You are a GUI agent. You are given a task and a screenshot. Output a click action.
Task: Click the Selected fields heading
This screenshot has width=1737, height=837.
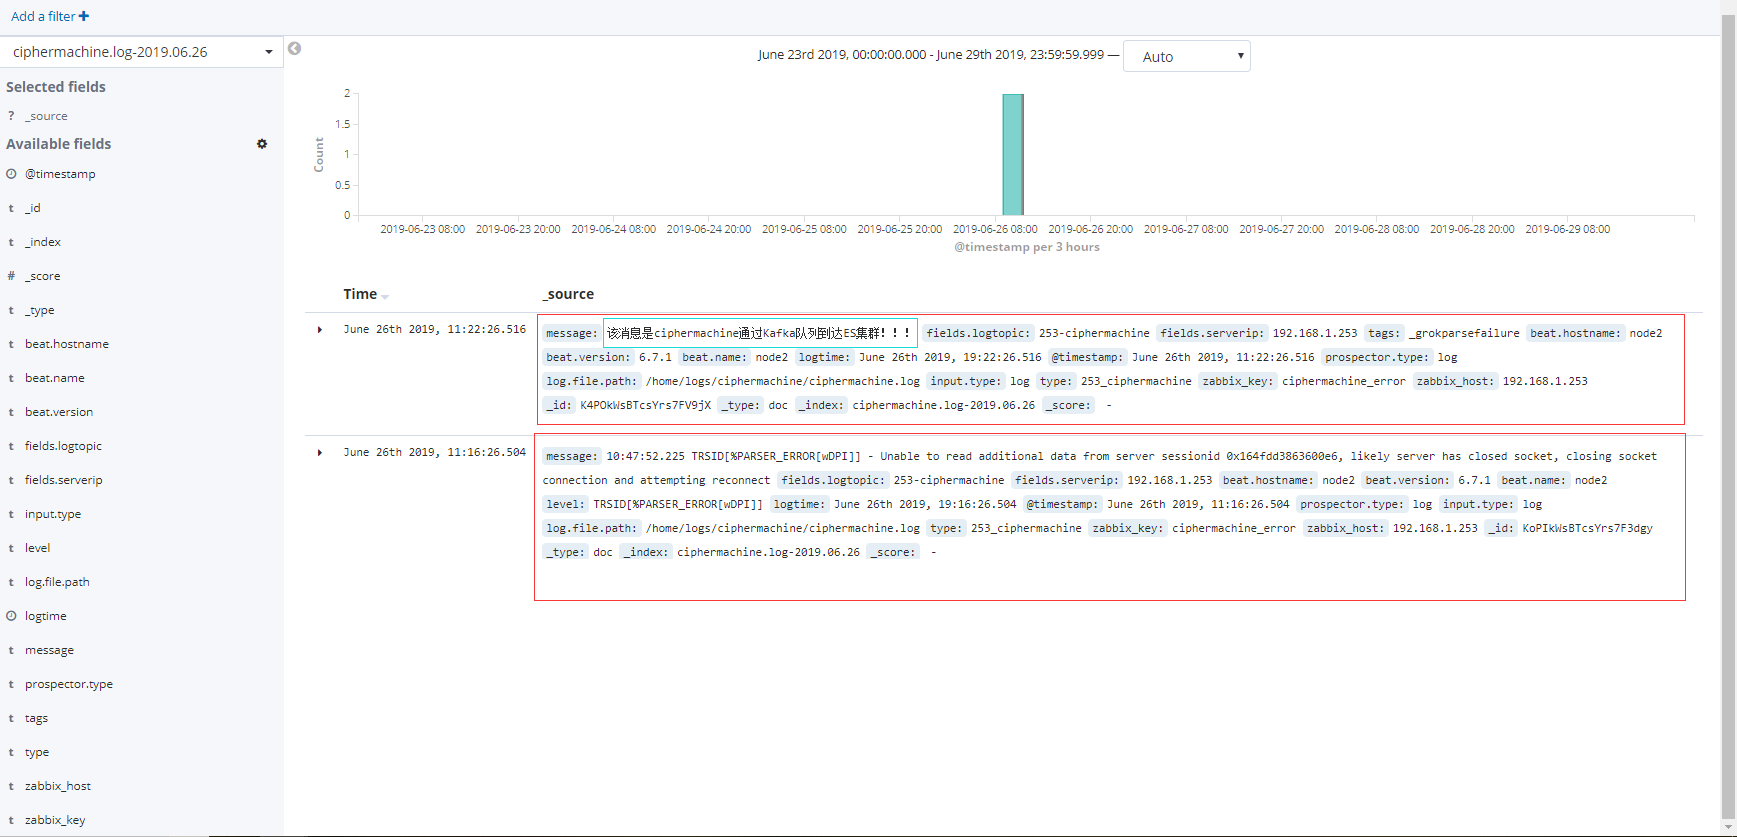(56, 87)
